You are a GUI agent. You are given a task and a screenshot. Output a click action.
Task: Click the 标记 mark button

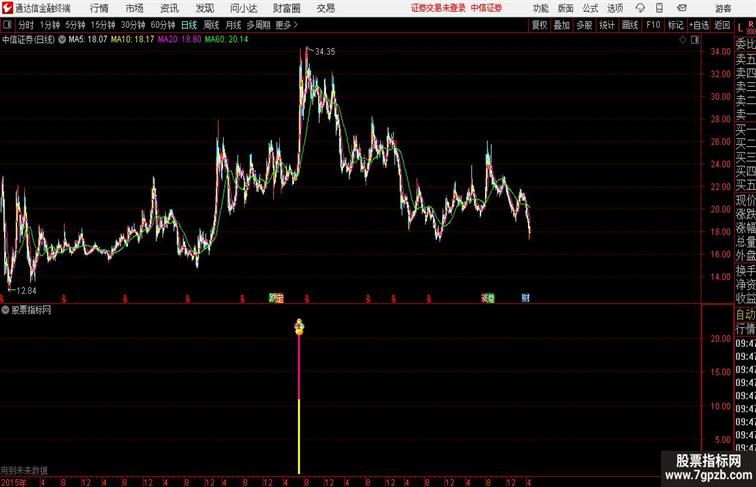point(675,25)
